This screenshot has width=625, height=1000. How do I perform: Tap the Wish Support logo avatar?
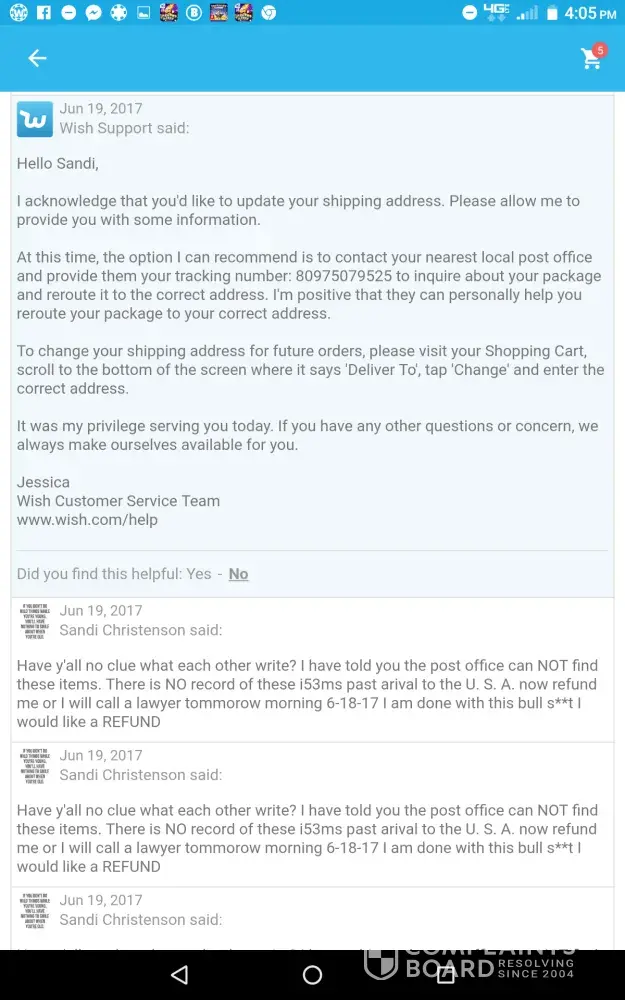click(35, 120)
